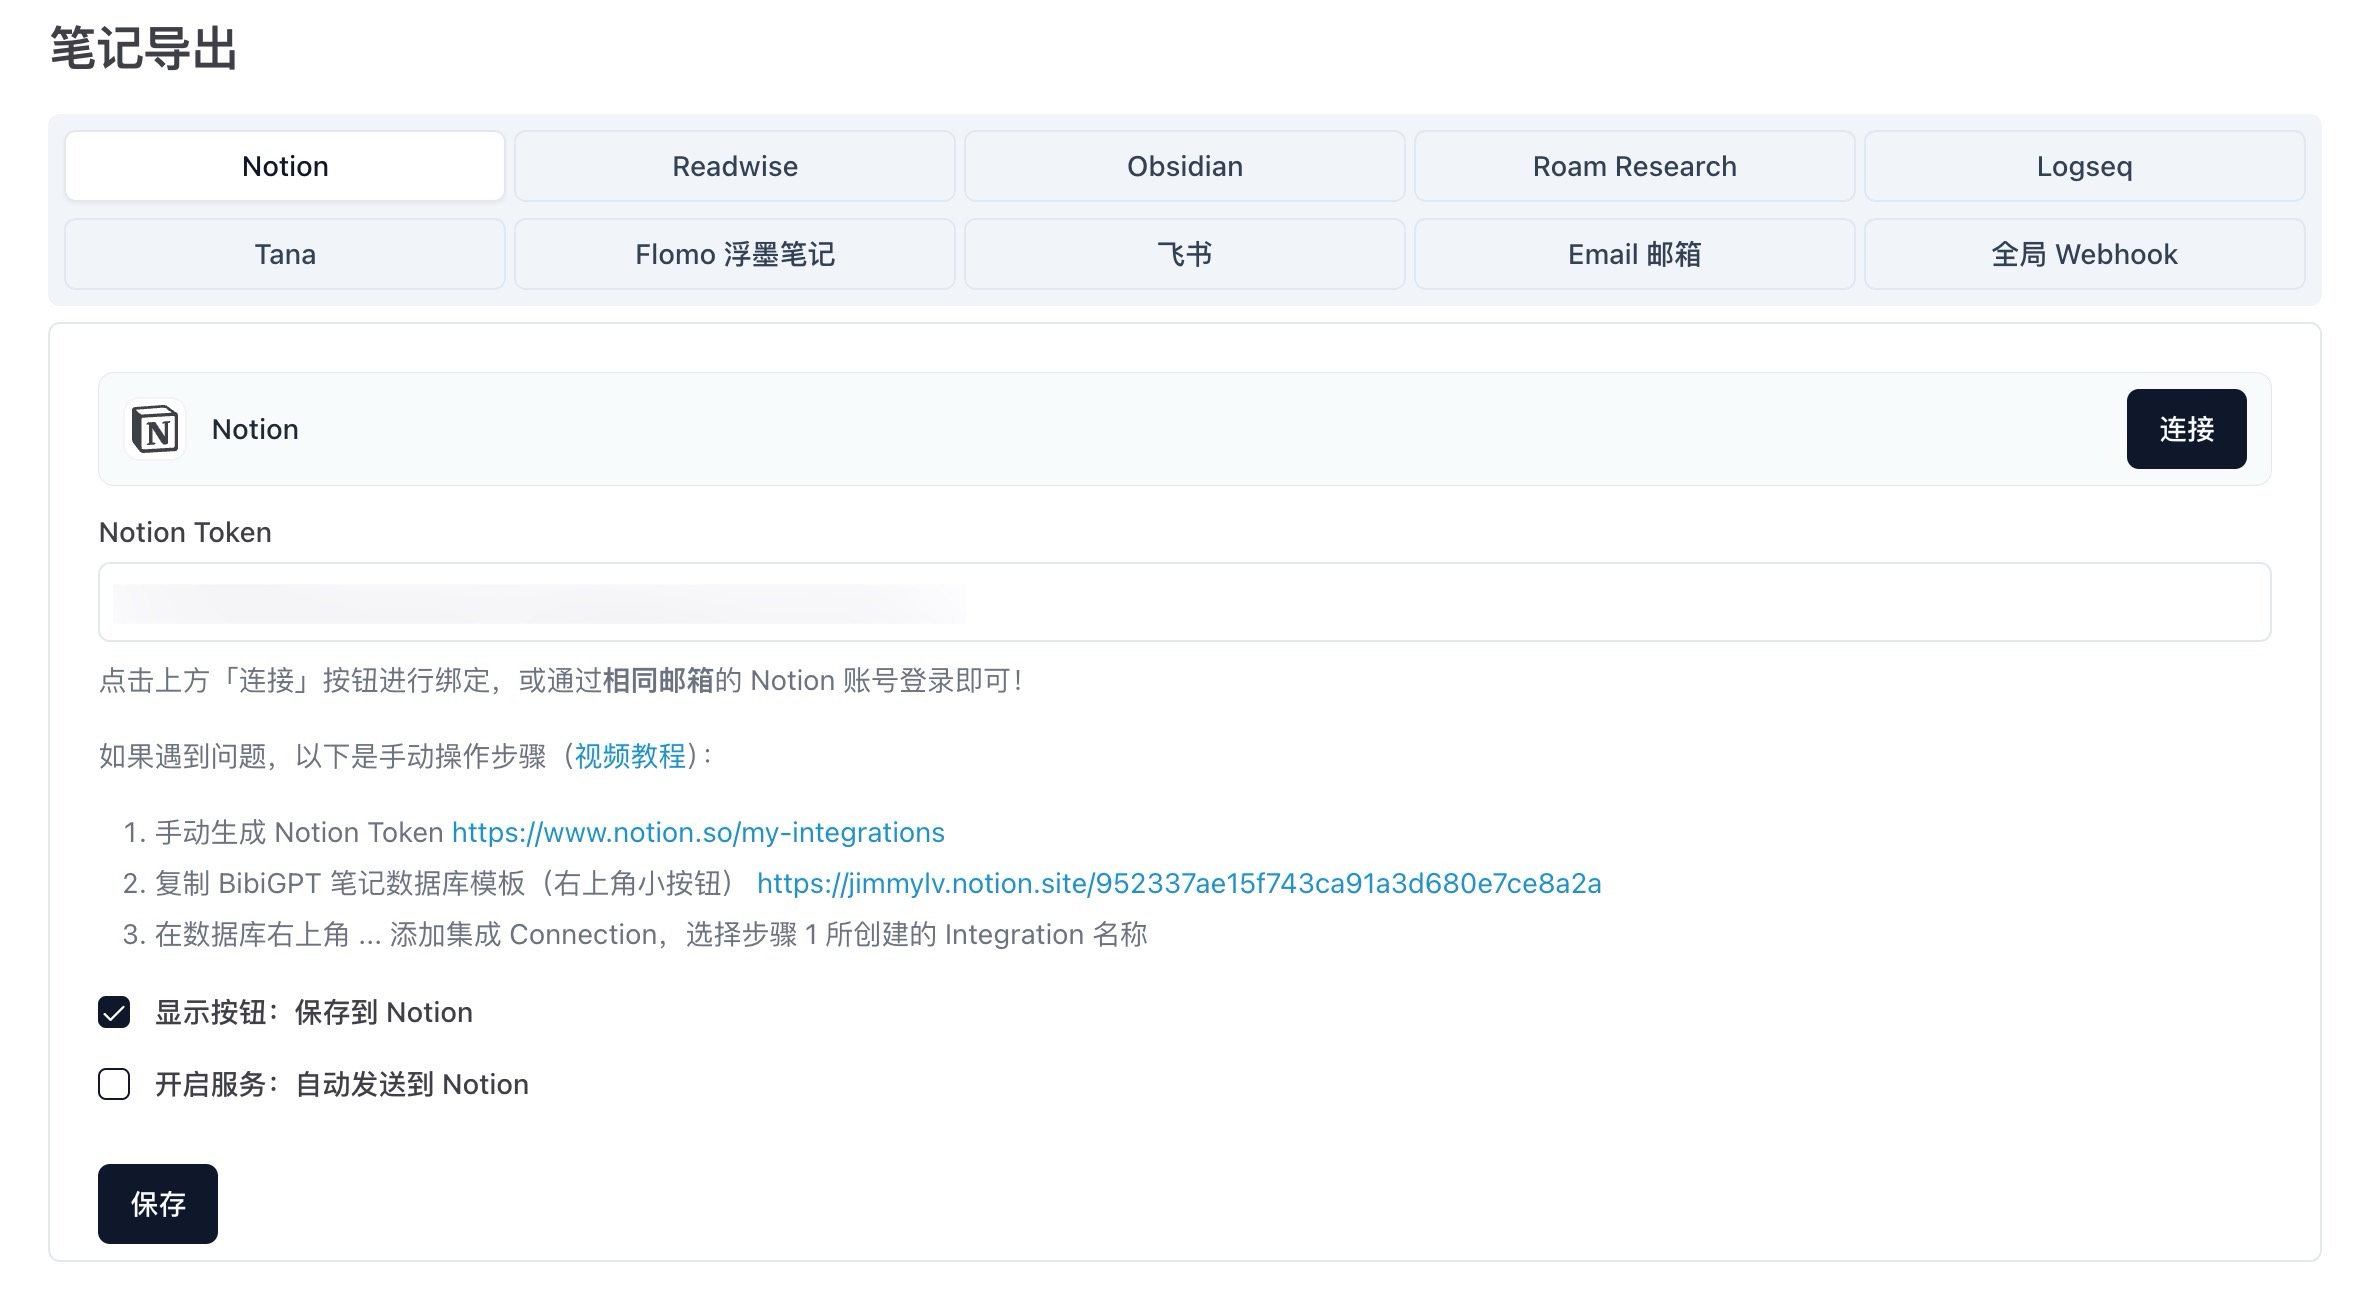Select the Roam Research tab
Image resolution: width=2380 pixels, height=1292 pixels.
click(x=1634, y=166)
